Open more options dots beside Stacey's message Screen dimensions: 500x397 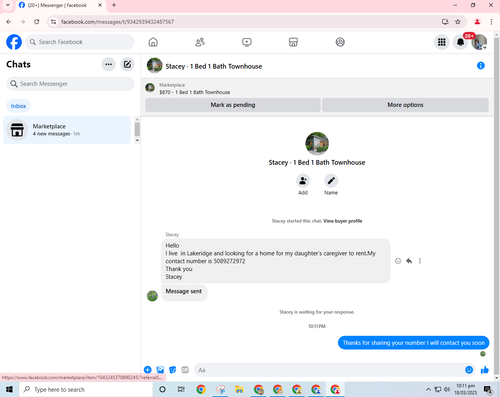coord(420,261)
